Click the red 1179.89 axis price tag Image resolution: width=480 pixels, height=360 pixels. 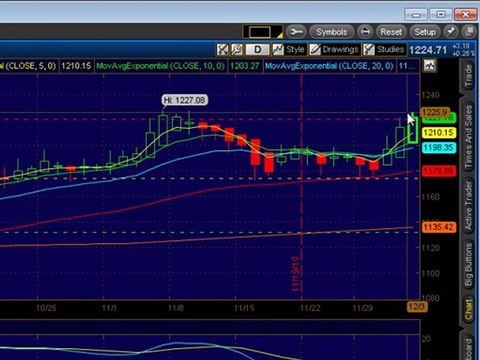click(439, 171)
